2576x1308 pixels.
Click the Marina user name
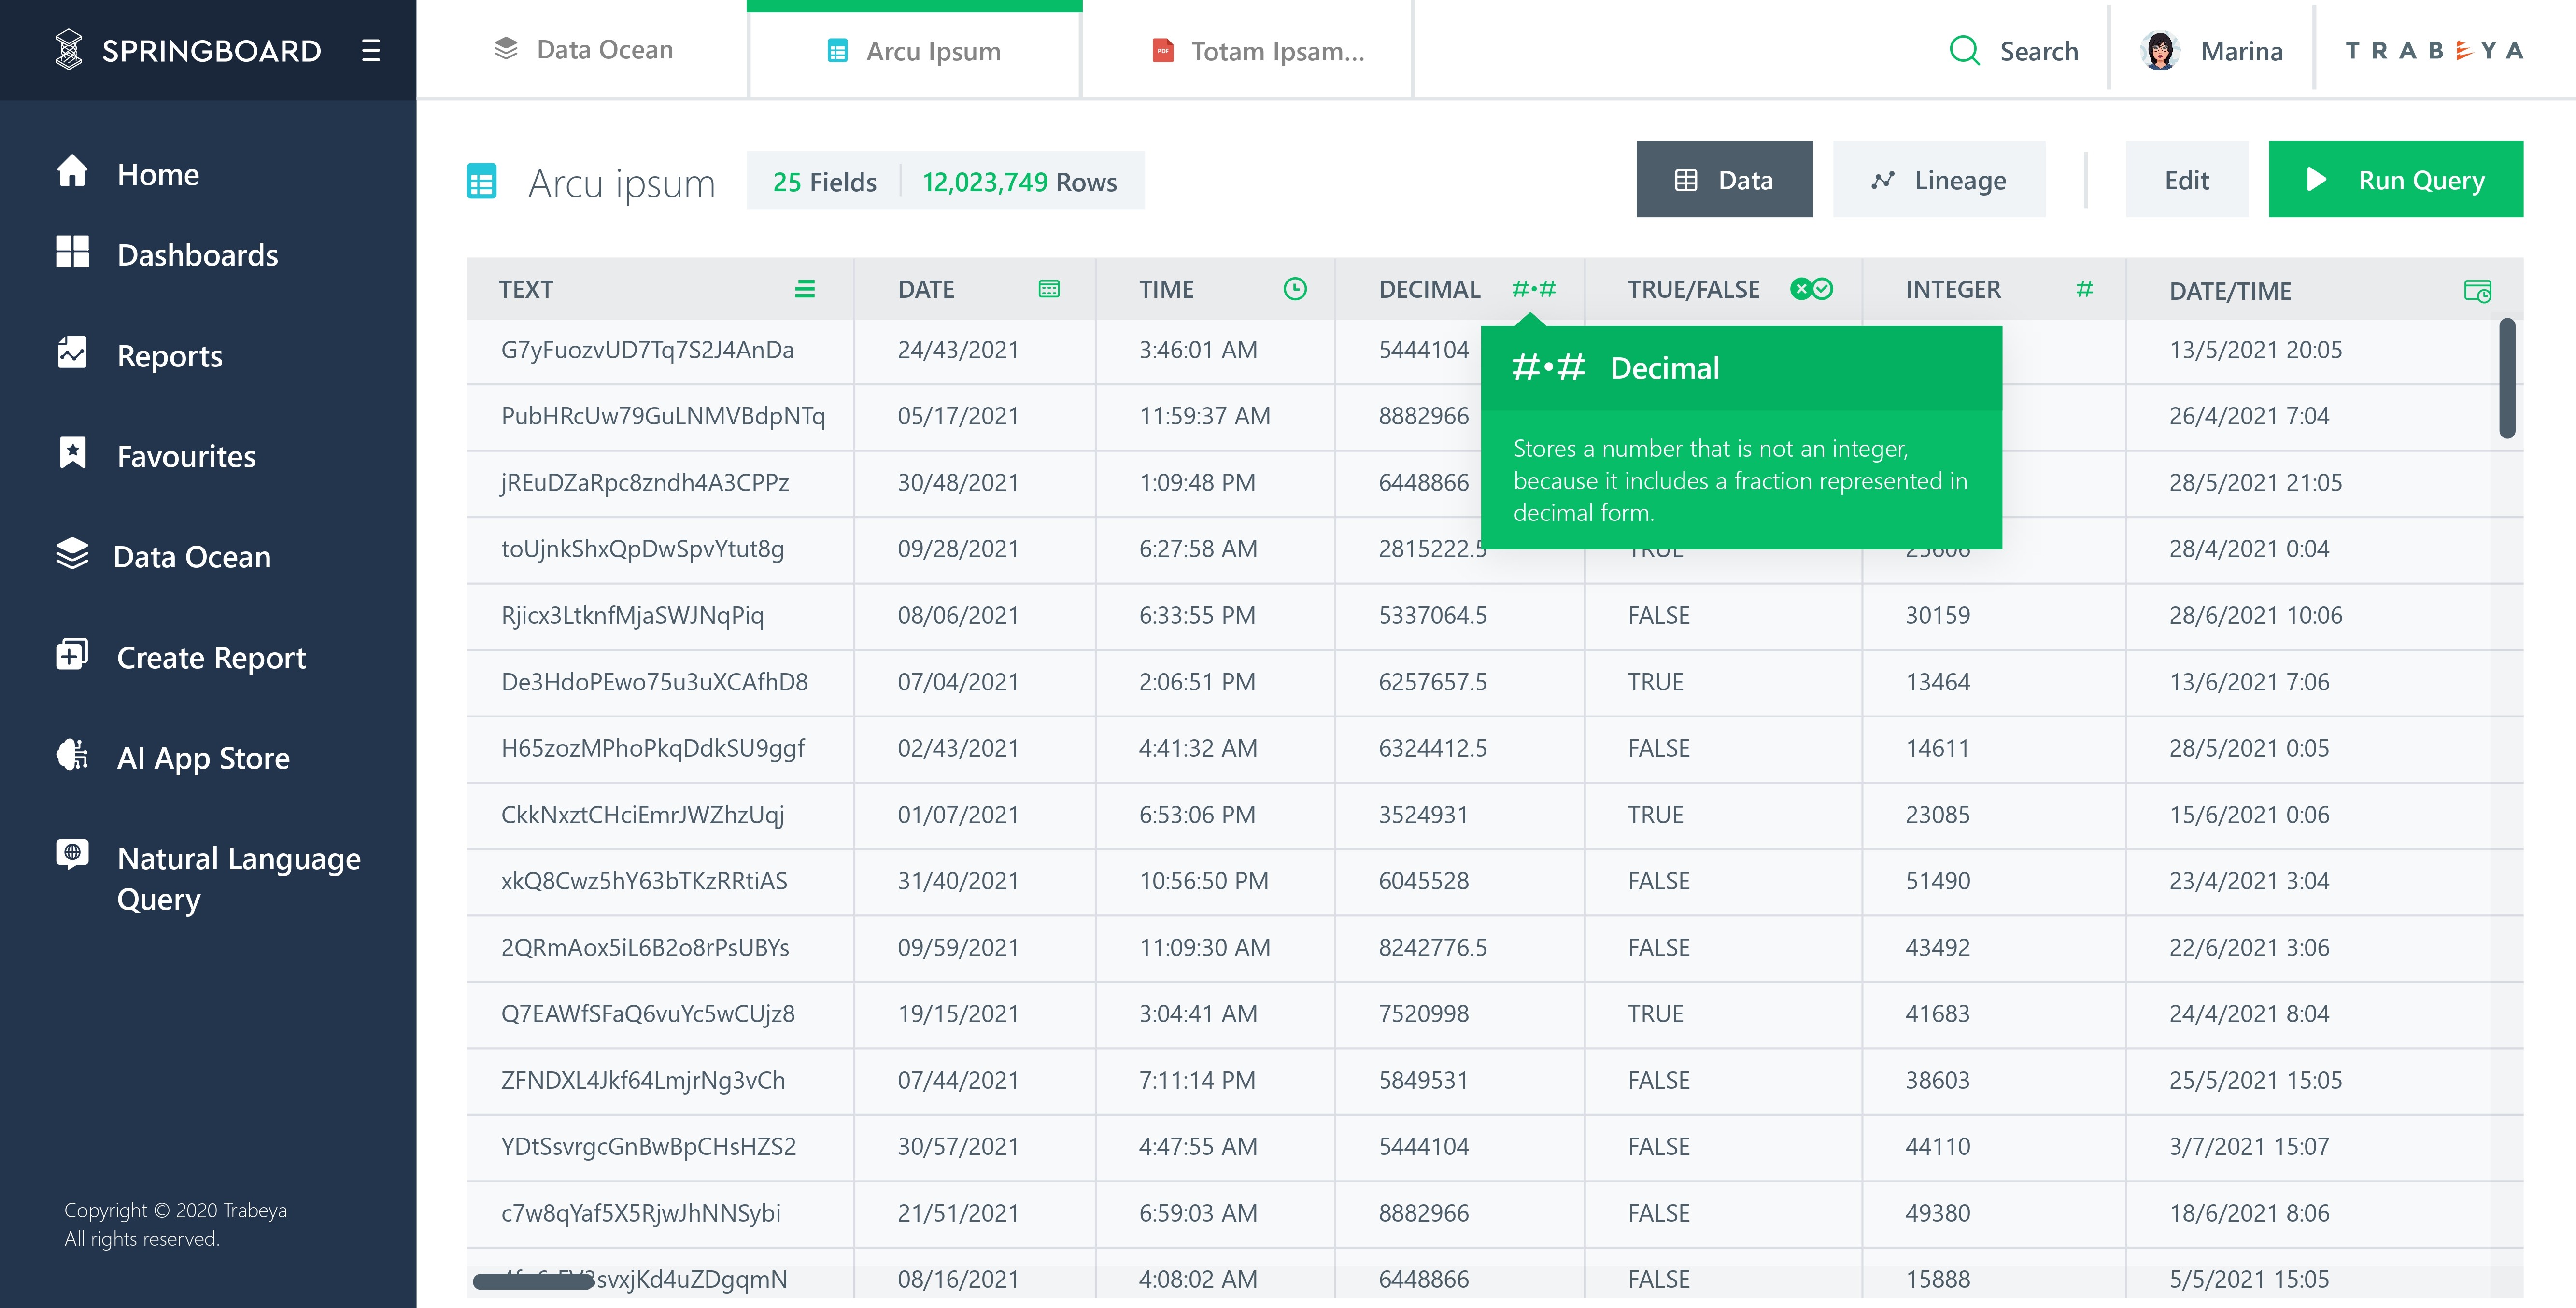(x=2242, y=51)
